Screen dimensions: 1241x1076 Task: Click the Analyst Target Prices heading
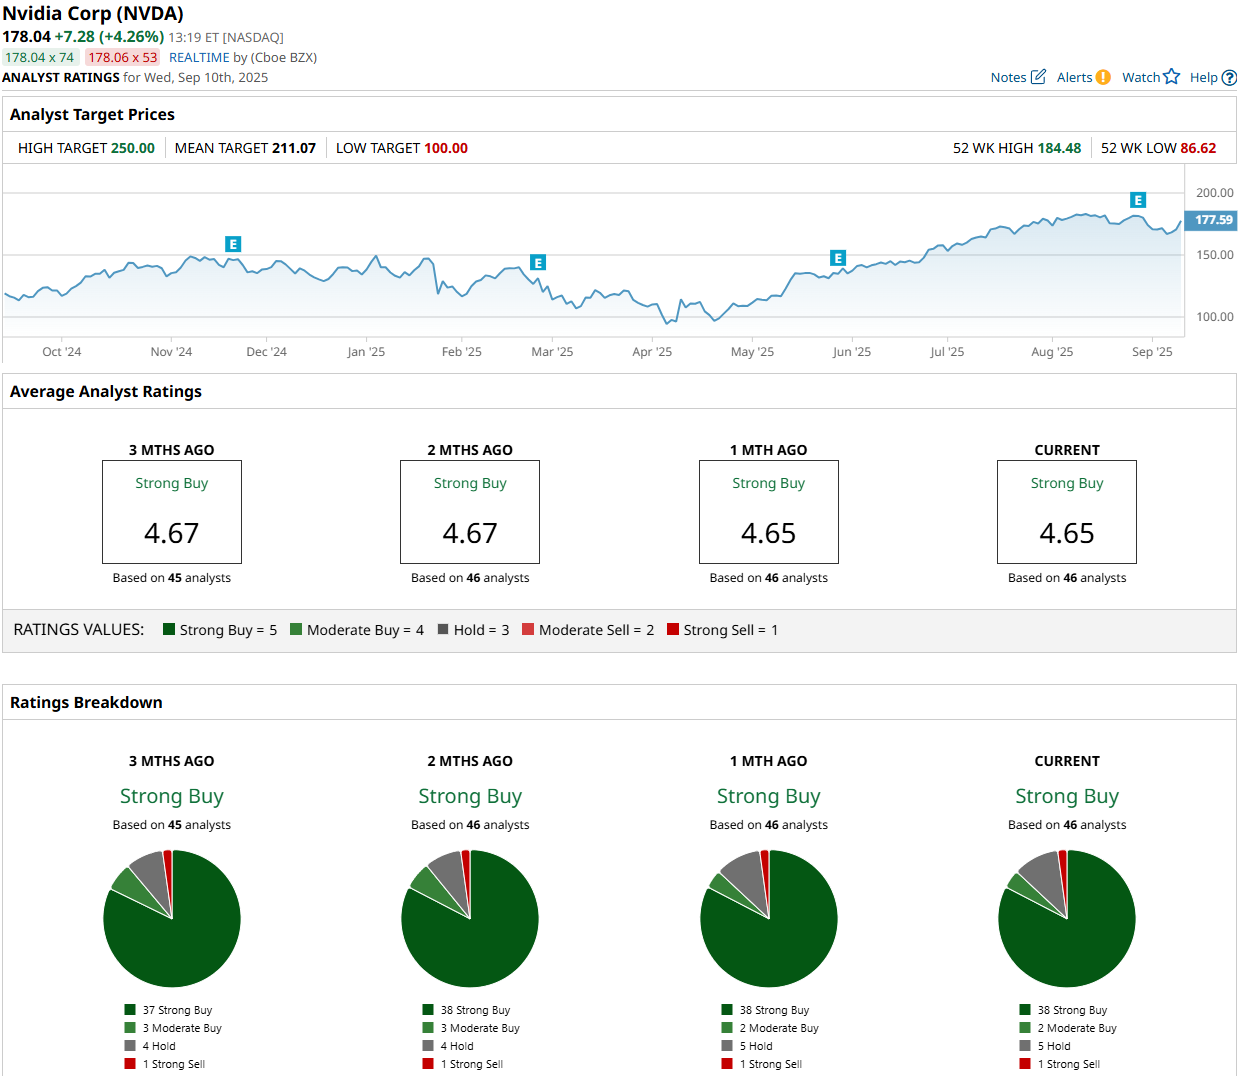coord(92,114)
